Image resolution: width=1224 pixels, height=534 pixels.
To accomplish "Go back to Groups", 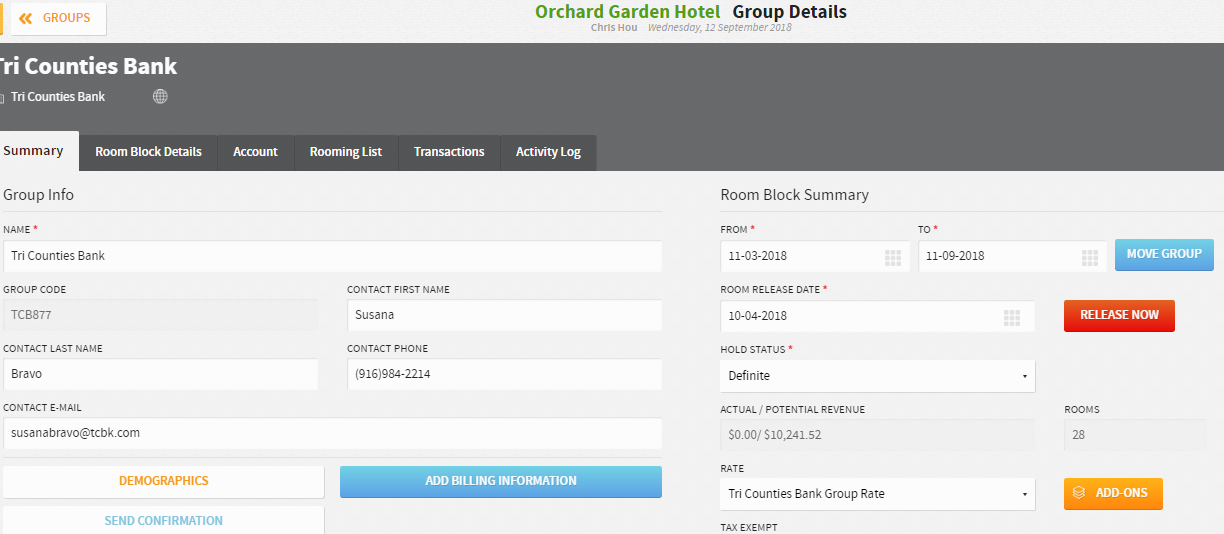I will click(56, 18).
